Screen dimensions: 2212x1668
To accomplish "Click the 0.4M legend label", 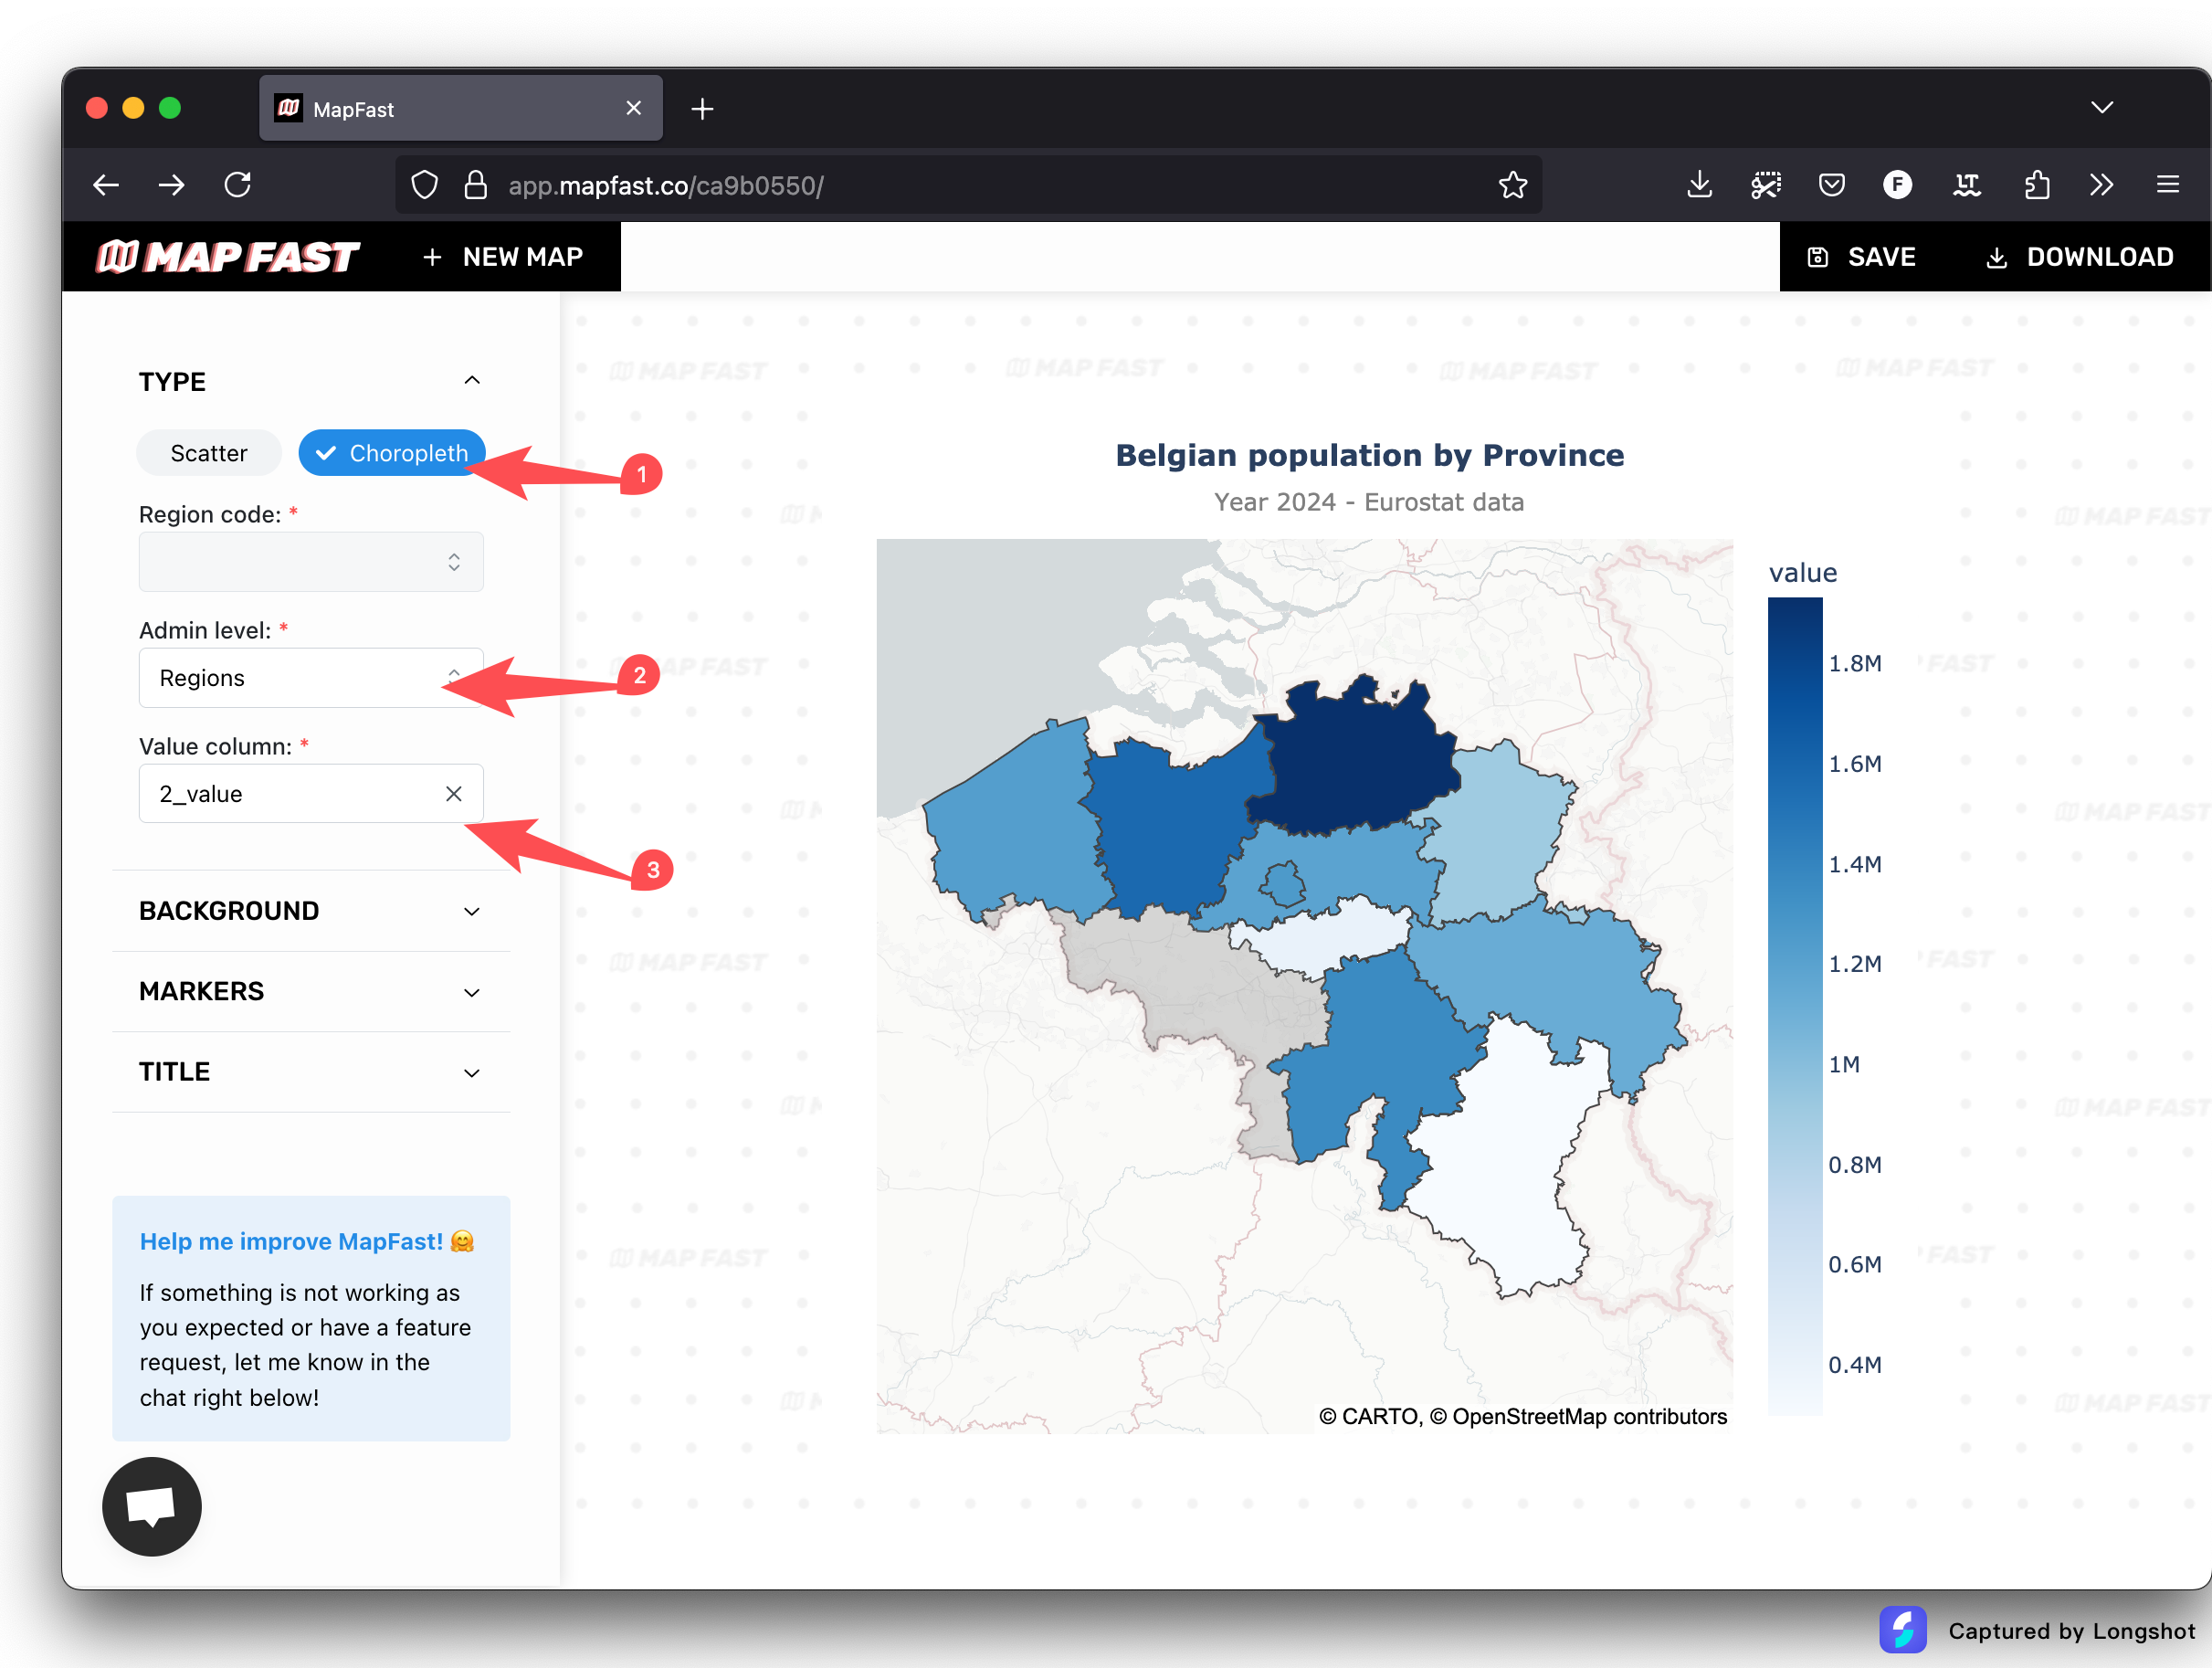I will point(1855,1365).
